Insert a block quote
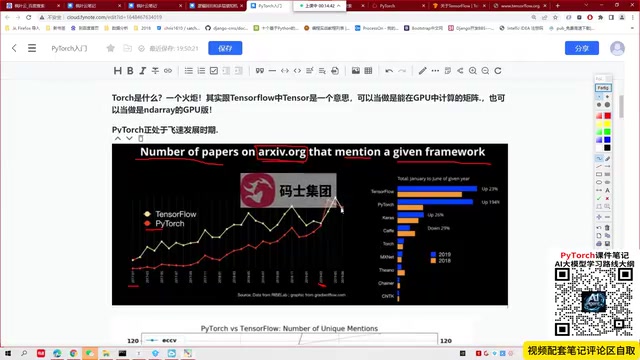The height and width of the screenshot is (360, 640). click(x=260, y=71)
